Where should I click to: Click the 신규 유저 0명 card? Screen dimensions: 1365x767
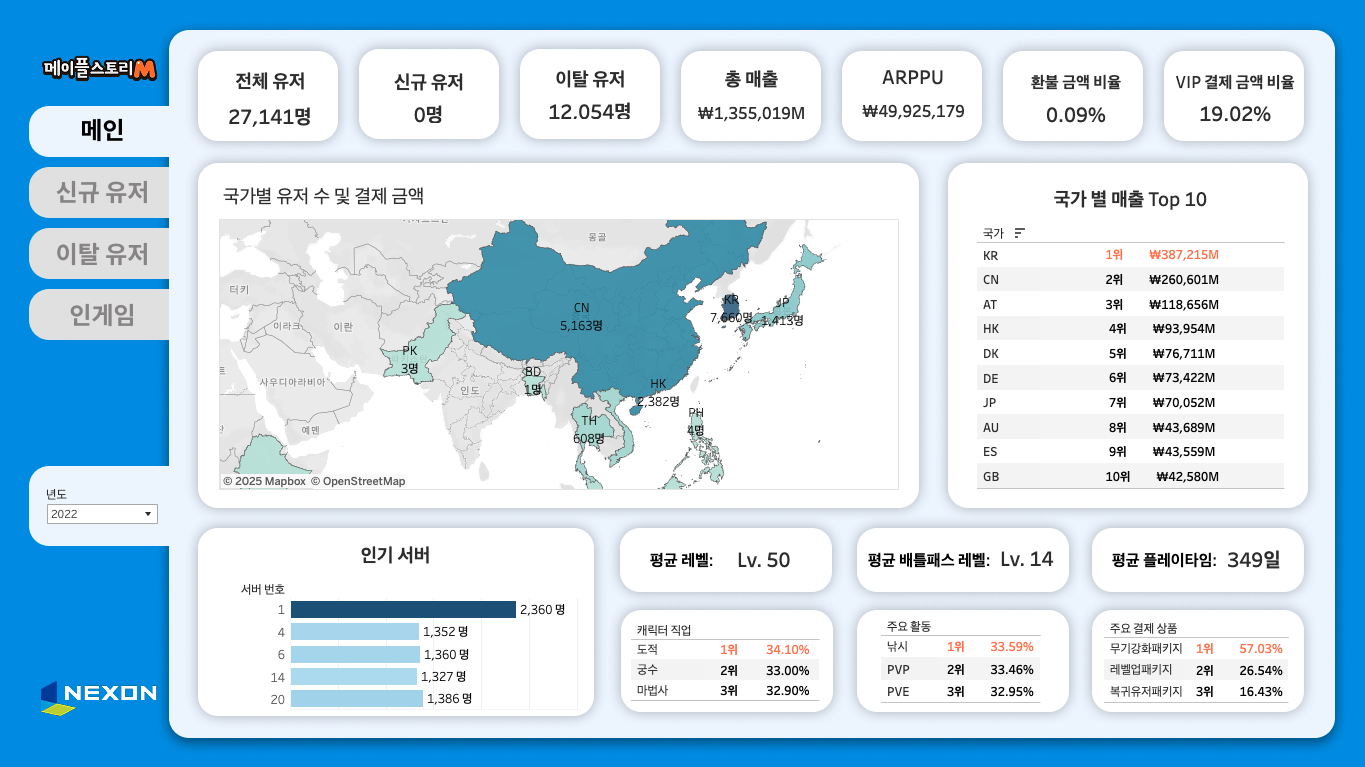429,96
